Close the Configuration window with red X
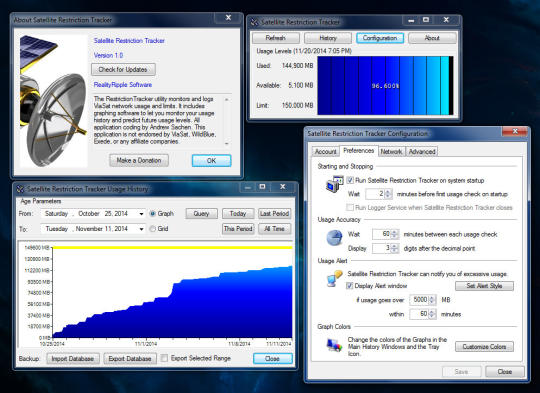The height and width of the screenshot is (393, 540). 515,131
